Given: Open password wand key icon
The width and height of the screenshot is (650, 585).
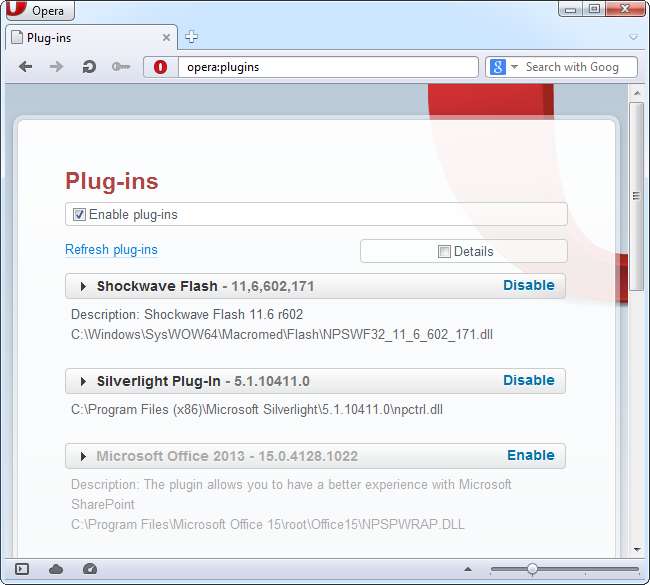Looking at the screenshot, I should click(121, 67).
